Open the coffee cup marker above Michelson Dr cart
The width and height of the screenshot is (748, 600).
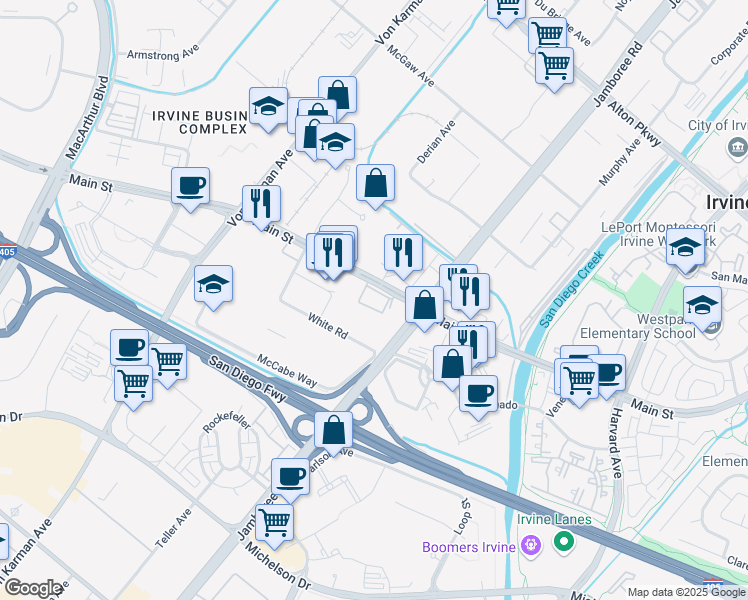[x=291, y=476]
